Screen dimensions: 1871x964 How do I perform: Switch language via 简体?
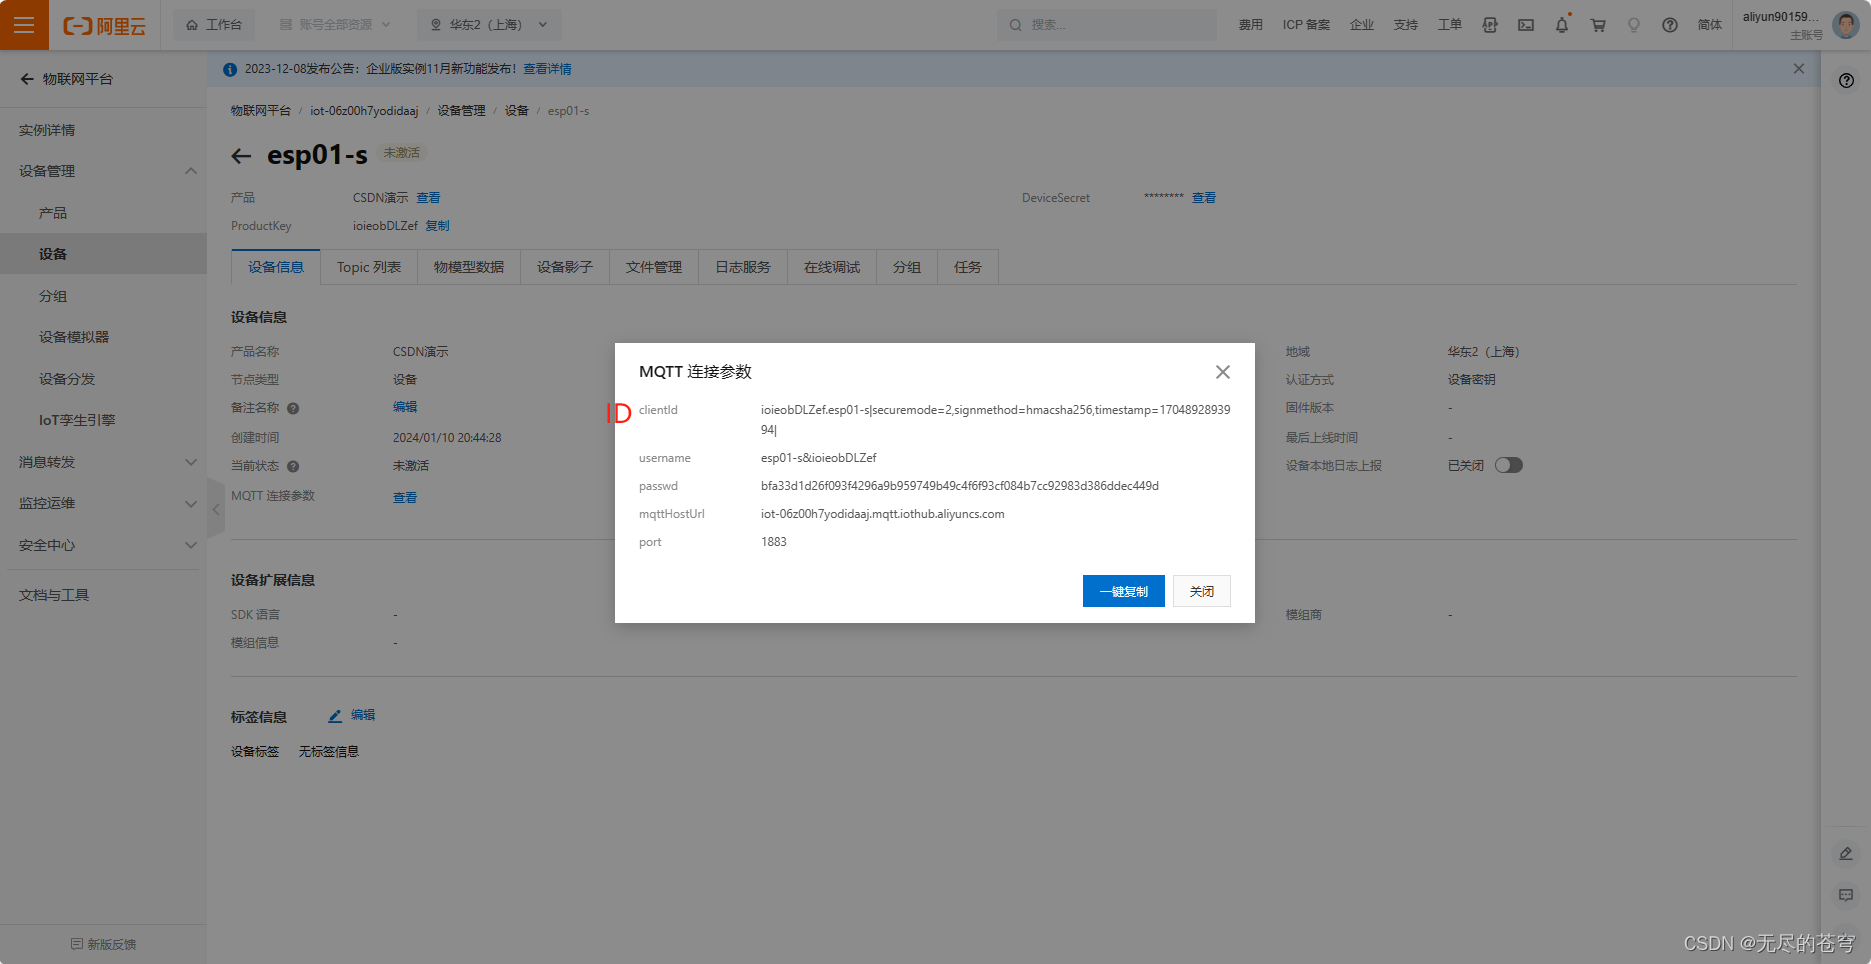click(1709, 25)
